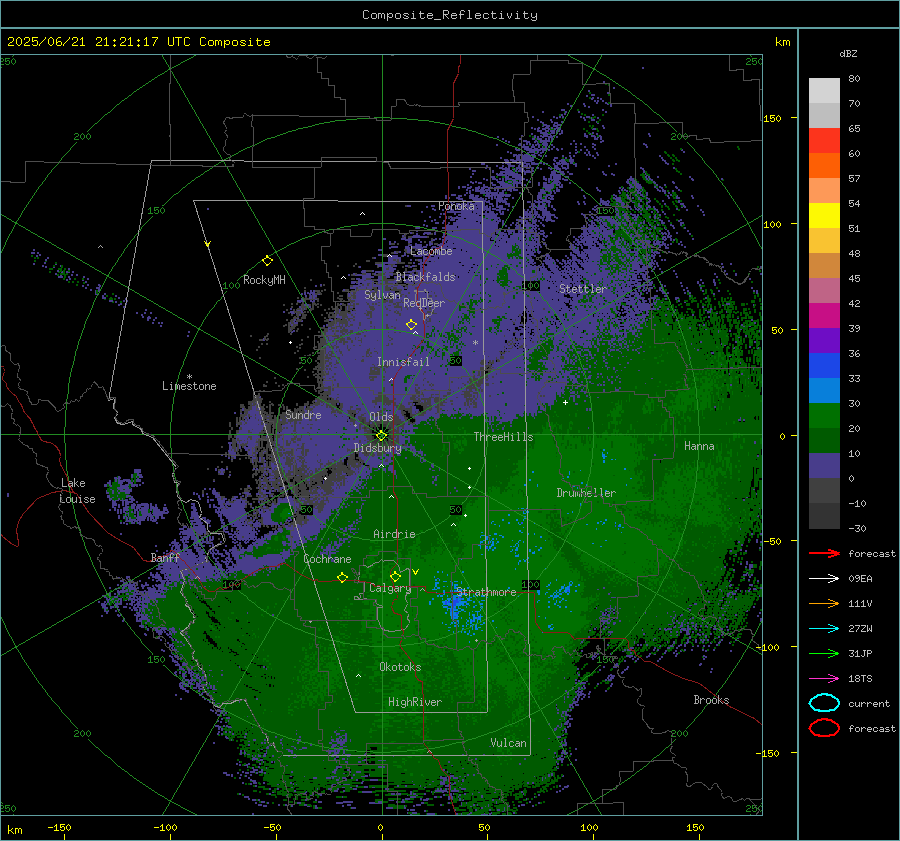Click the light gray 70-80 dBZ swatch
This screenshot has width=900, height=841.
tap(824, 90)
